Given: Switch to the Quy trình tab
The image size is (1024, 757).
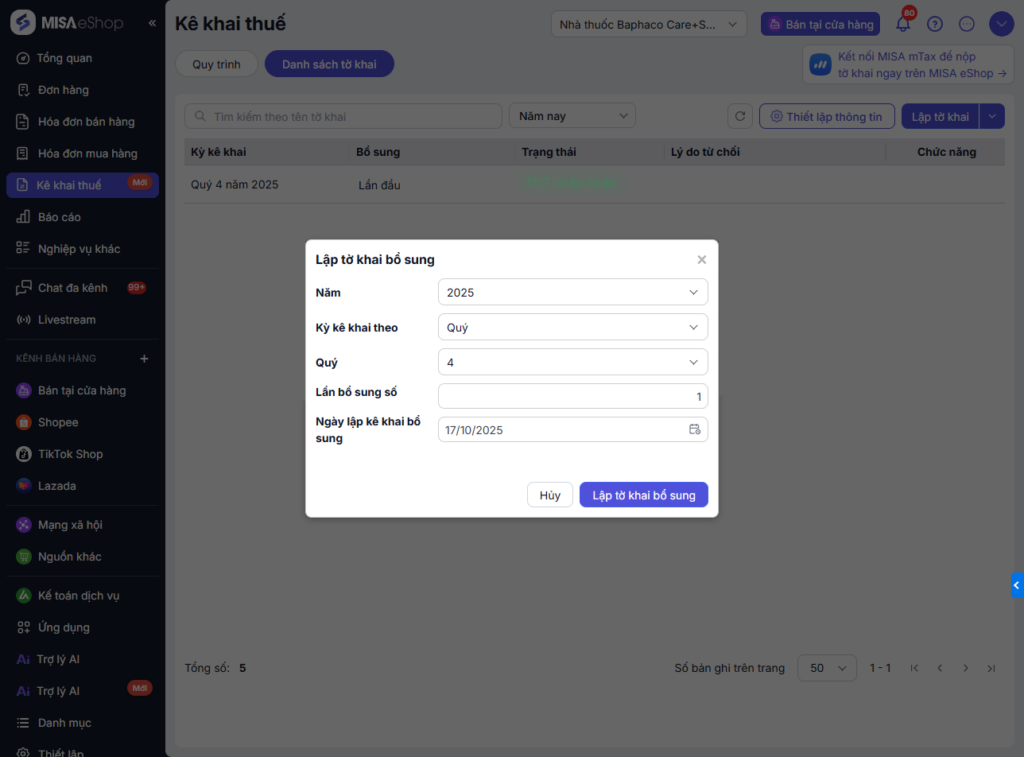Looking at the screenshot, I should click(x=217, y=64).
